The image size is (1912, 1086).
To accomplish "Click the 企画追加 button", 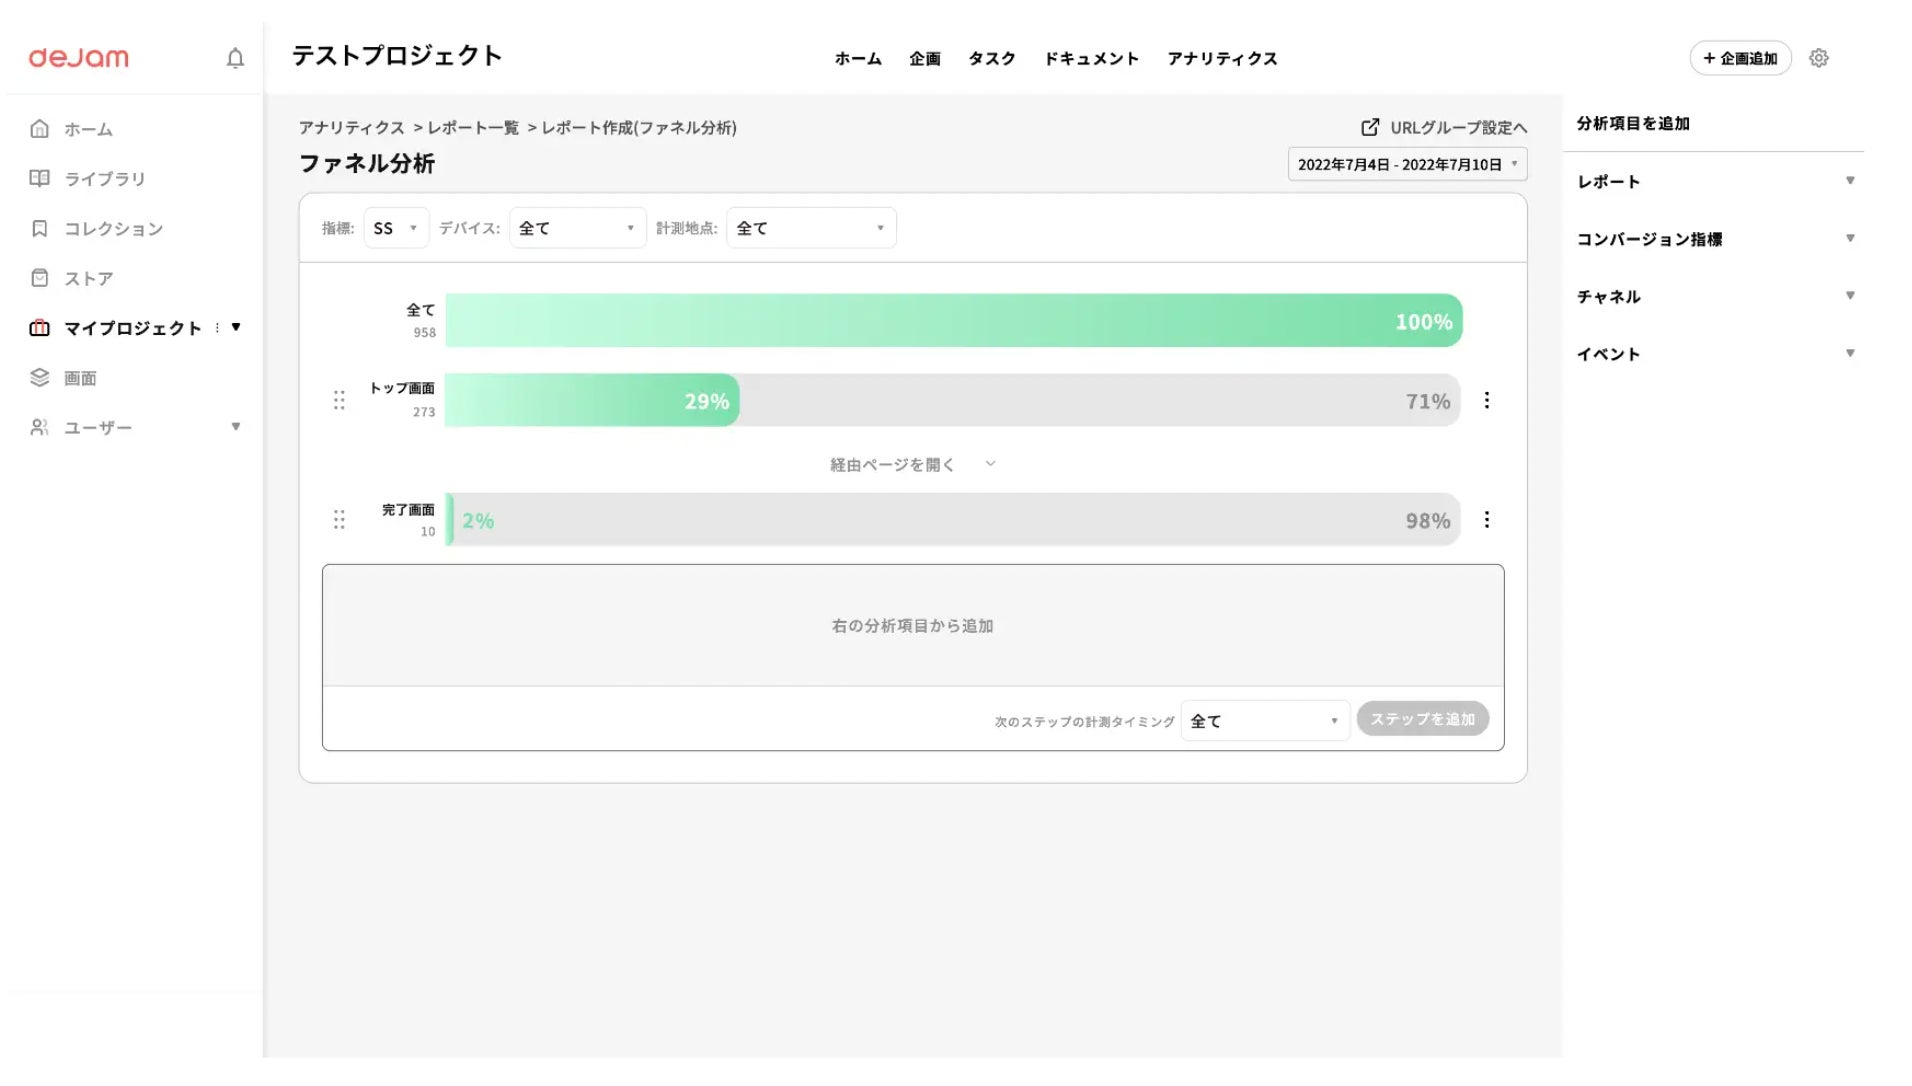I will [x=1740, y=58].
